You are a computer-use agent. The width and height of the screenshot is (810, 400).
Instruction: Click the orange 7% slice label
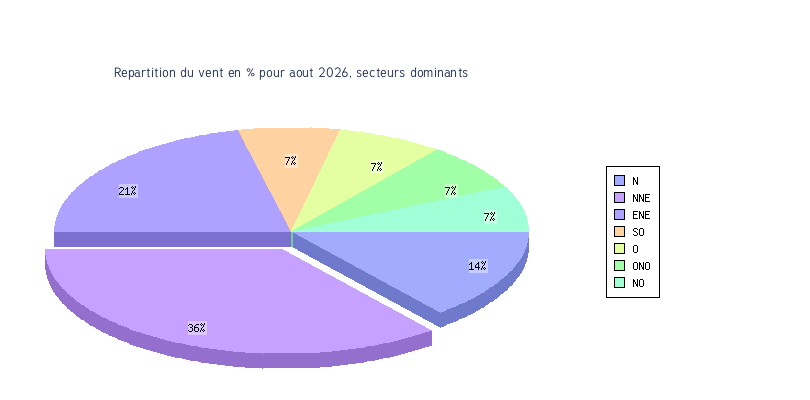click(290, 161)
